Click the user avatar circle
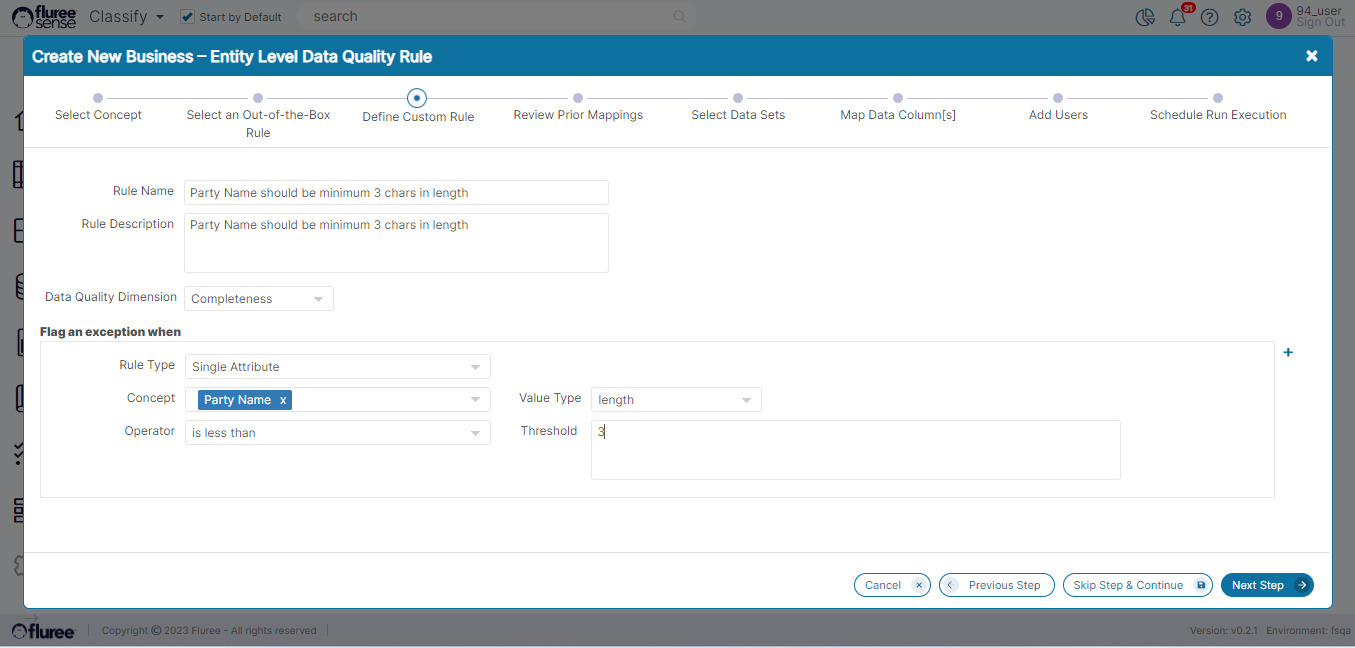 [x=1278, y=16]
